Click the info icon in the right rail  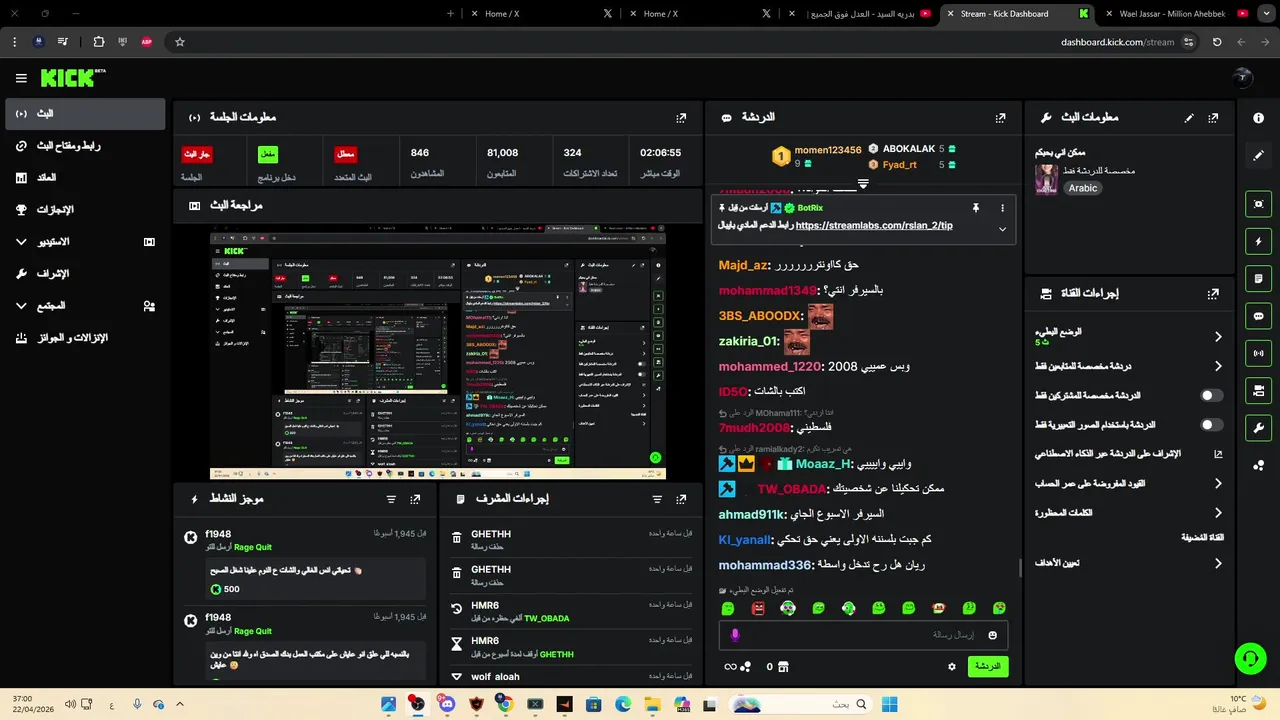[1258, 118]
